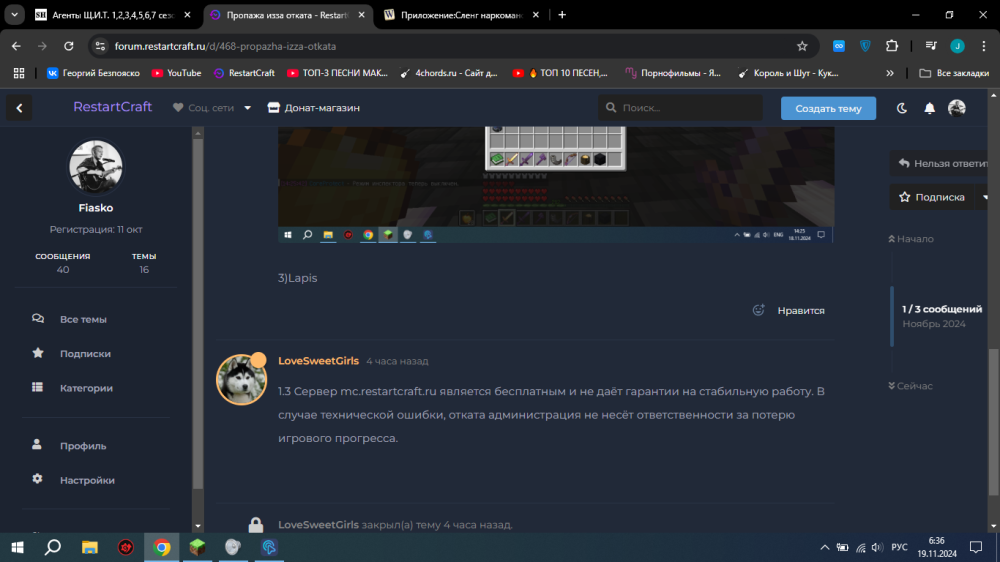1000x562 pixels.
Task: Open a new browser tab
Action: click(562, 15)
